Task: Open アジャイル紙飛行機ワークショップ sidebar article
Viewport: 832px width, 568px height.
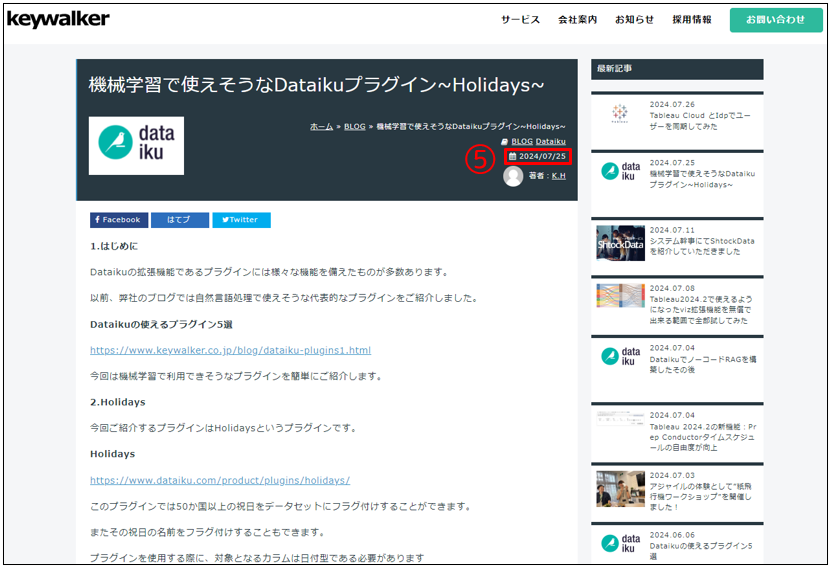Action: tap(700, 497)
